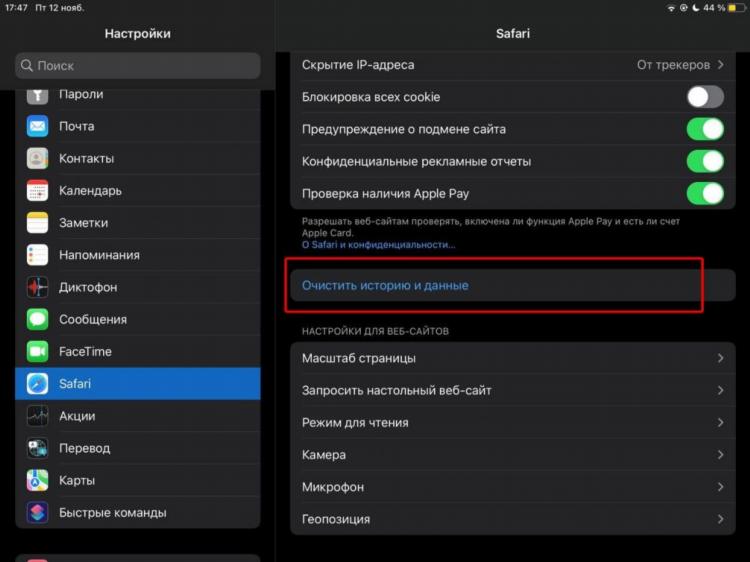750x562 pixels.
Task: Select Напоминания in settings sidebar
Action: 138,255
